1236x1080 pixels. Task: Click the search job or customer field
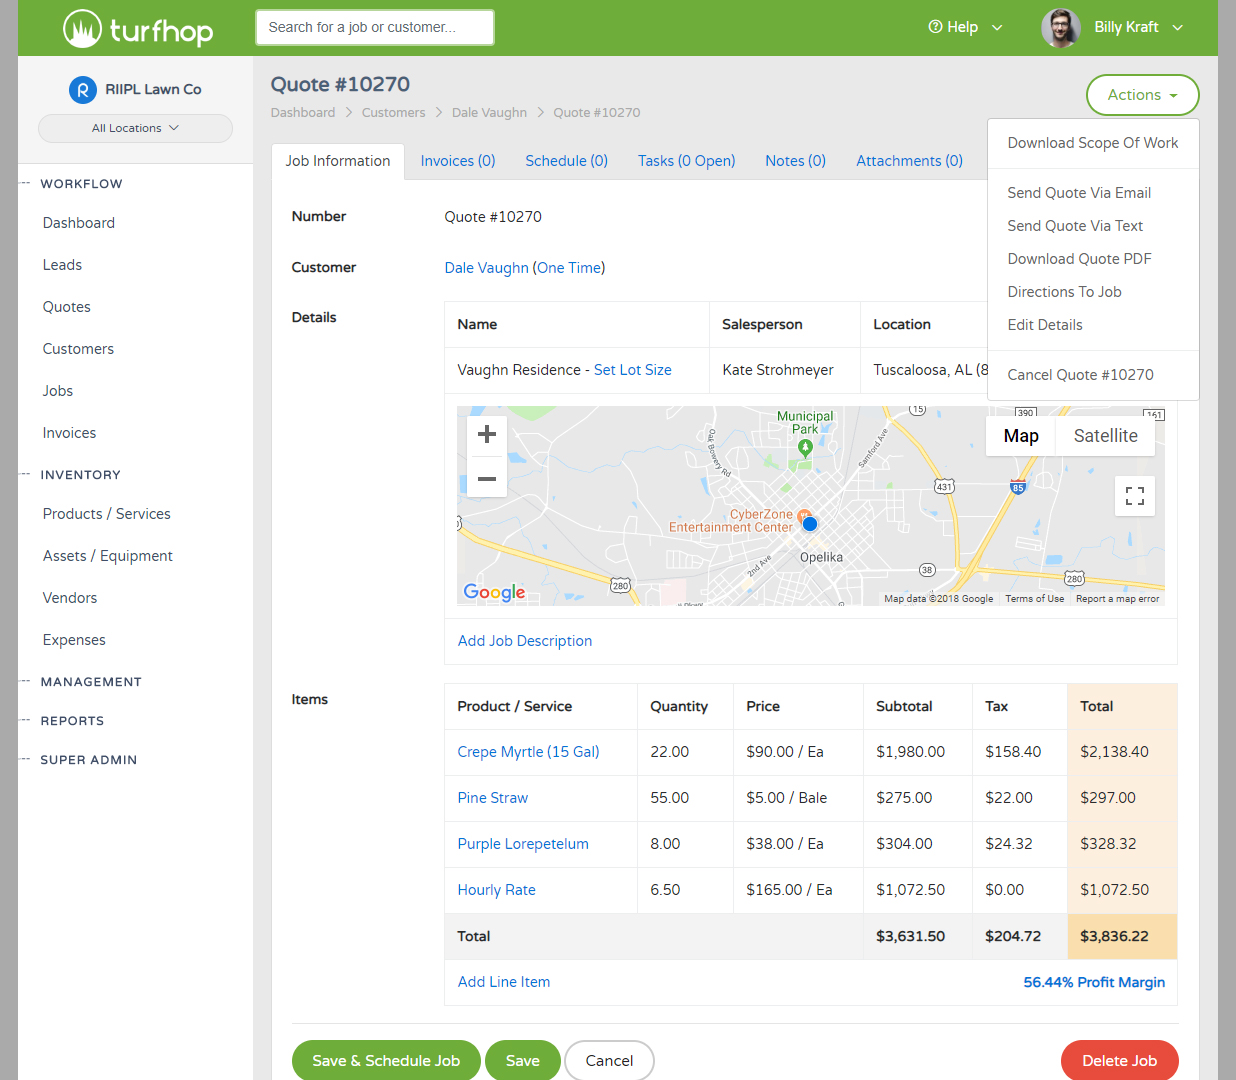[x=375, y=27]
